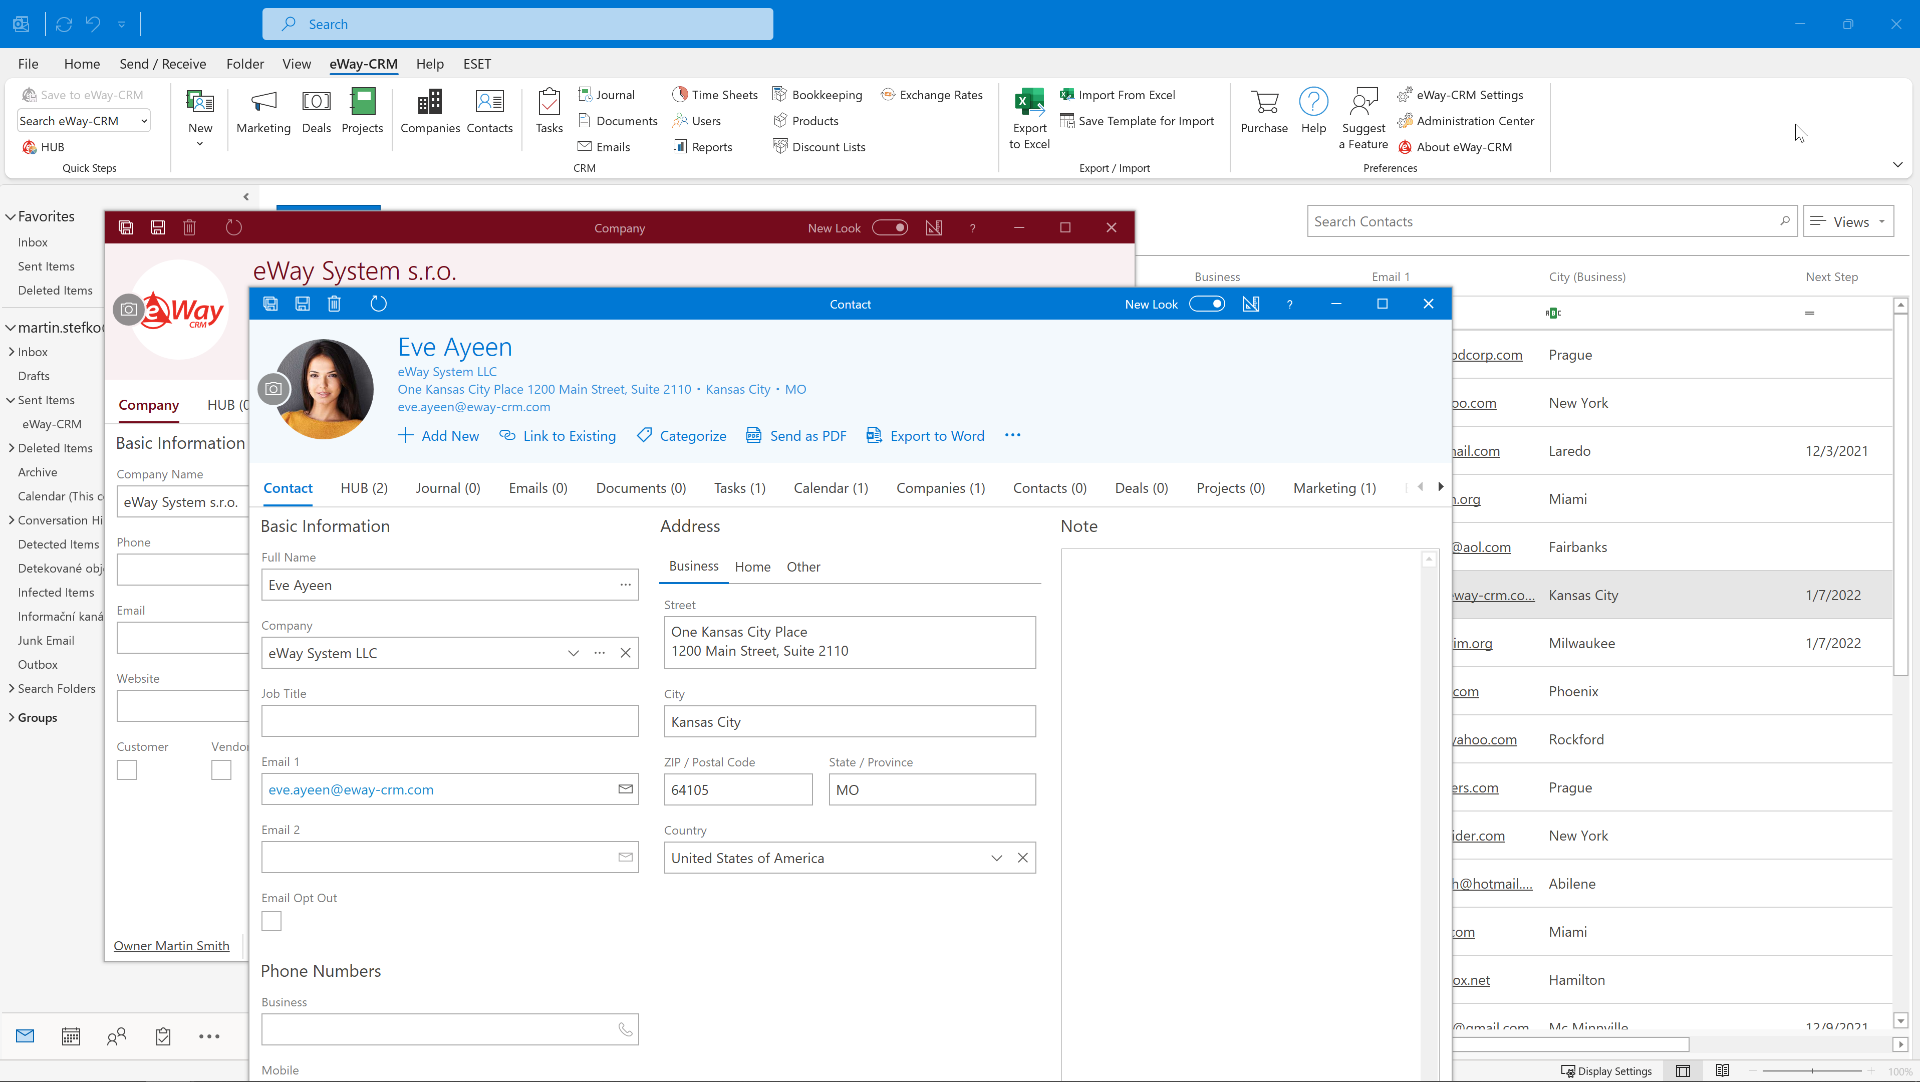Open eWay-CRM Settings icon
The width and height of the screenshot is (1920, 1082).
click(1406, 92)
